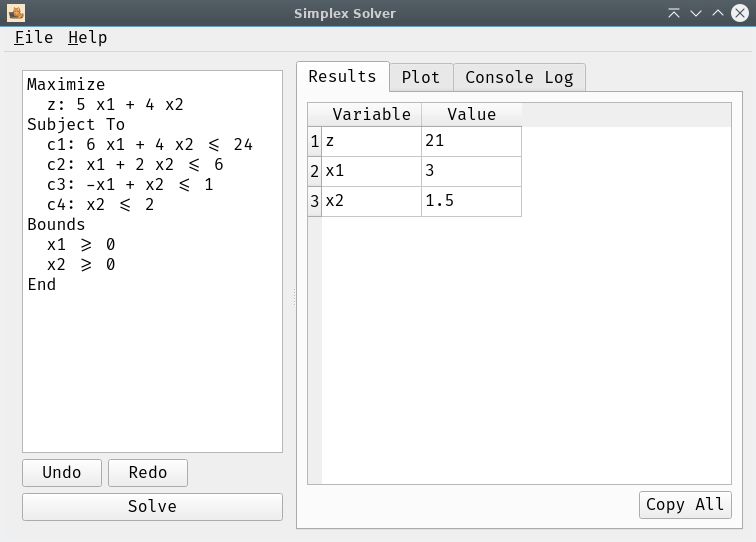
Task: Close the Simplex Solver window
Action: tap(740, 13)
